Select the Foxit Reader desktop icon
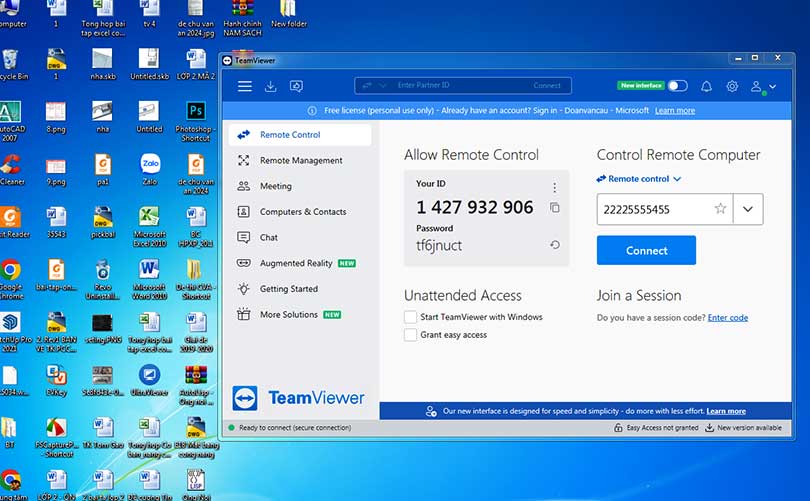 (x=13, y=222)
